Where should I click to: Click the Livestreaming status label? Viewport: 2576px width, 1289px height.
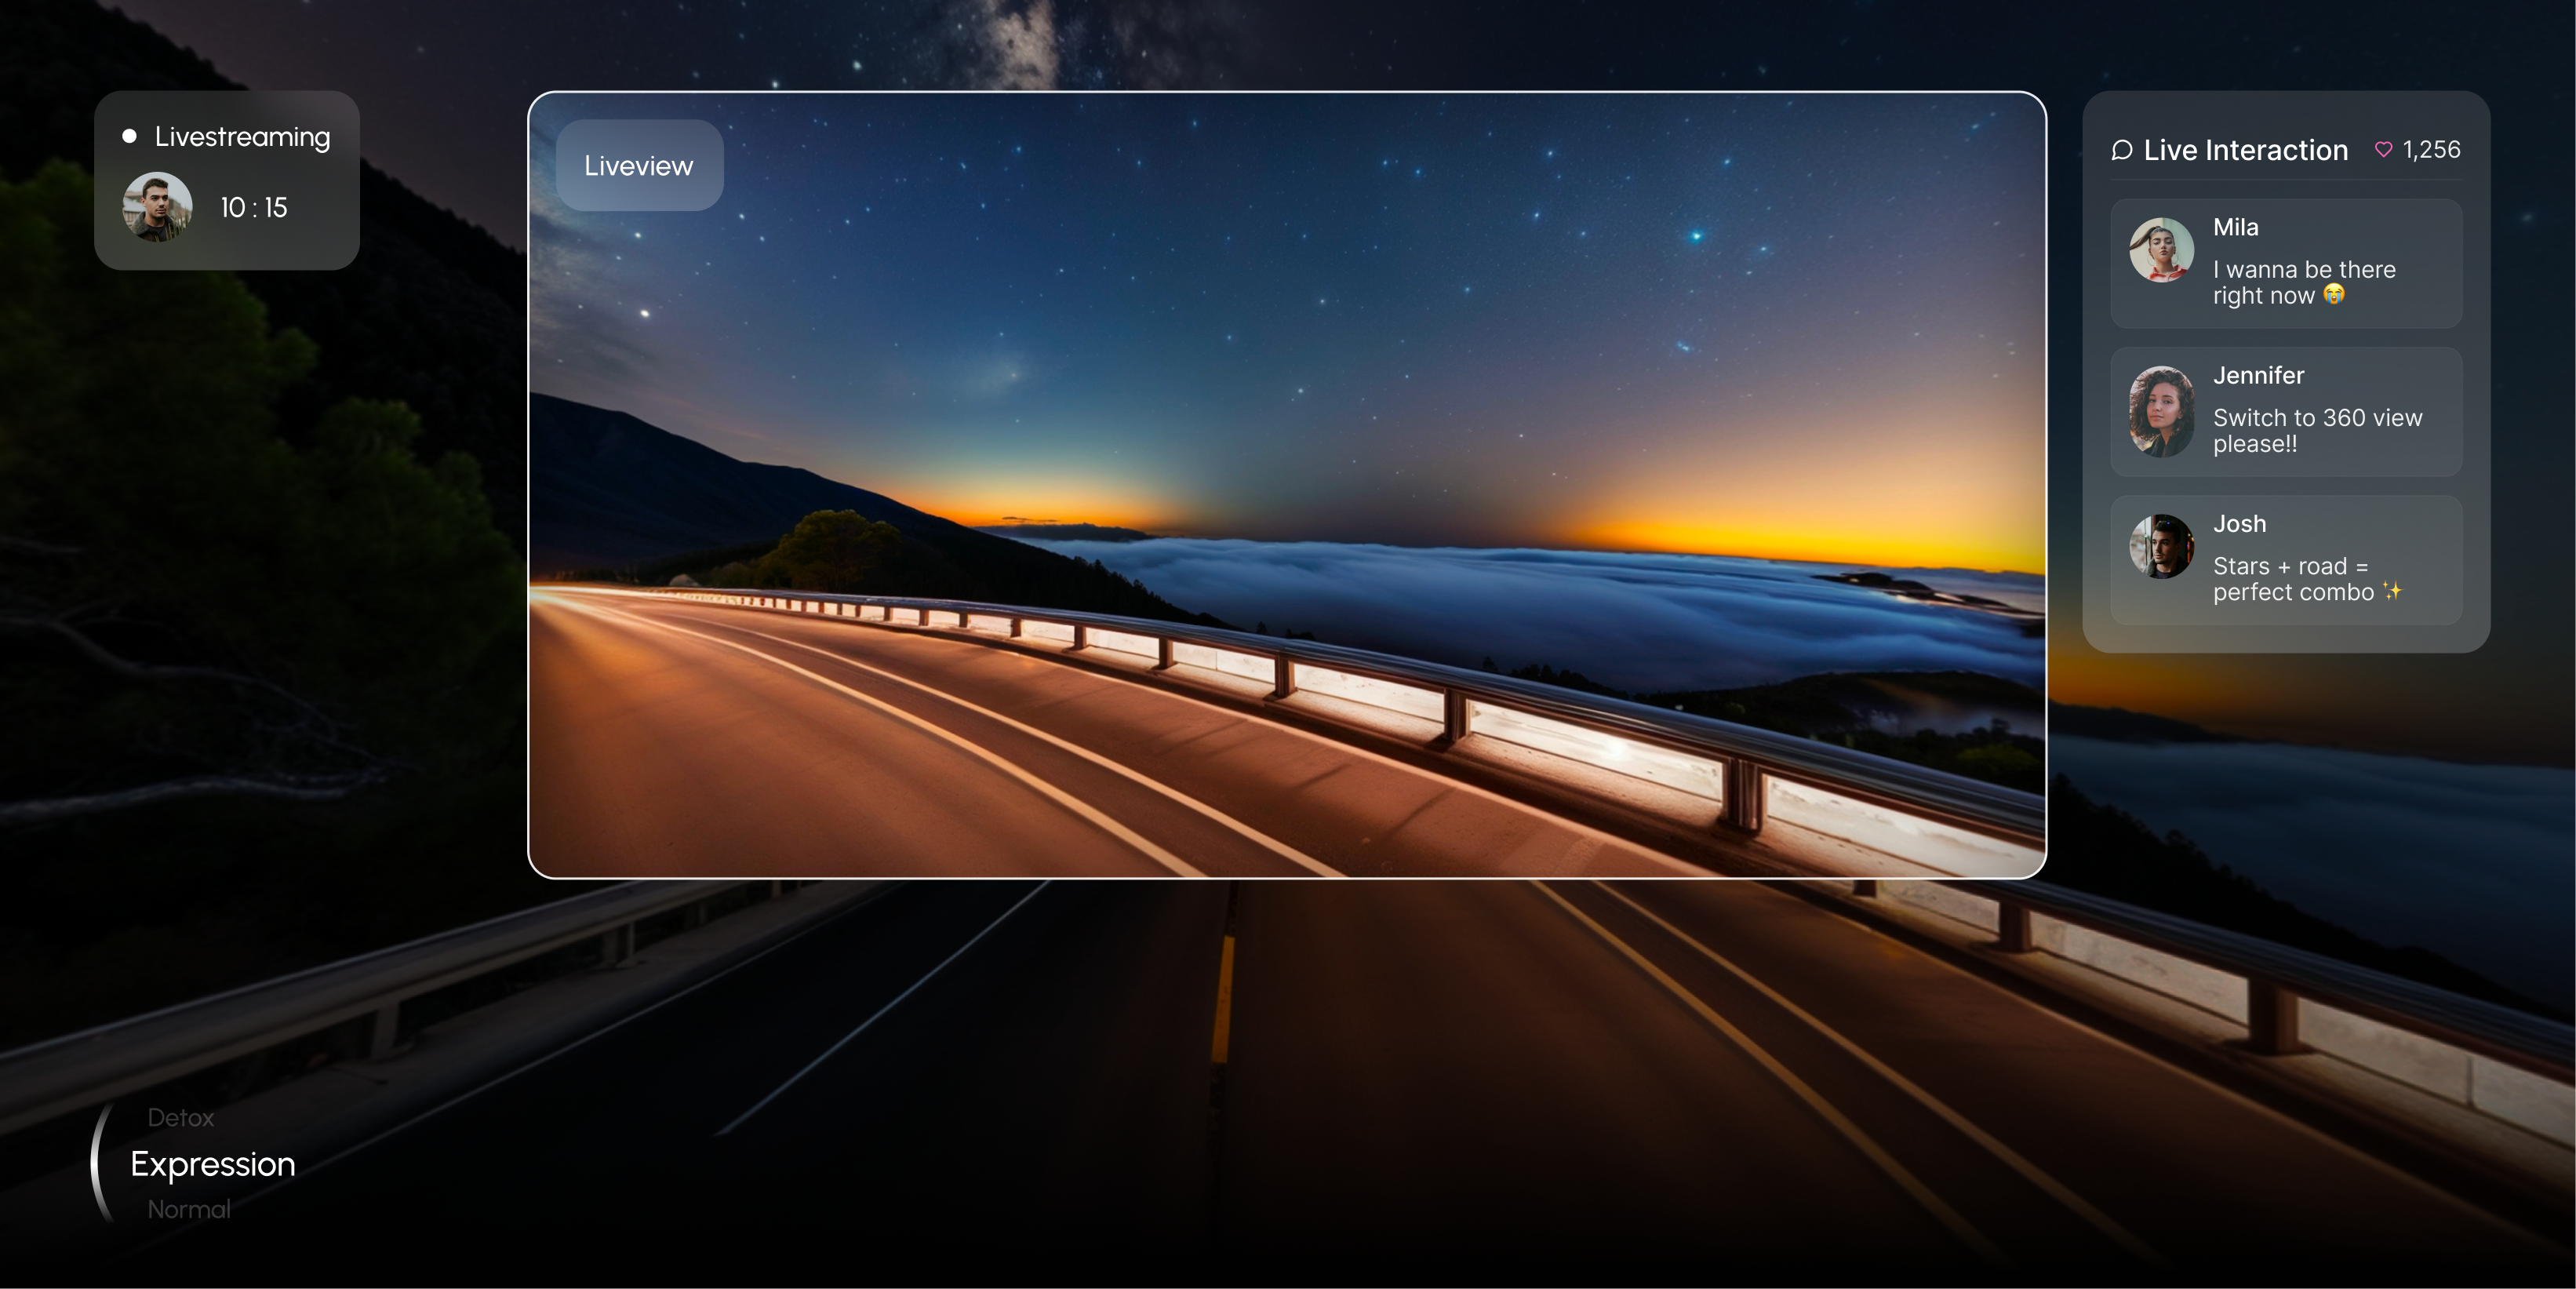tap(242, 137)
